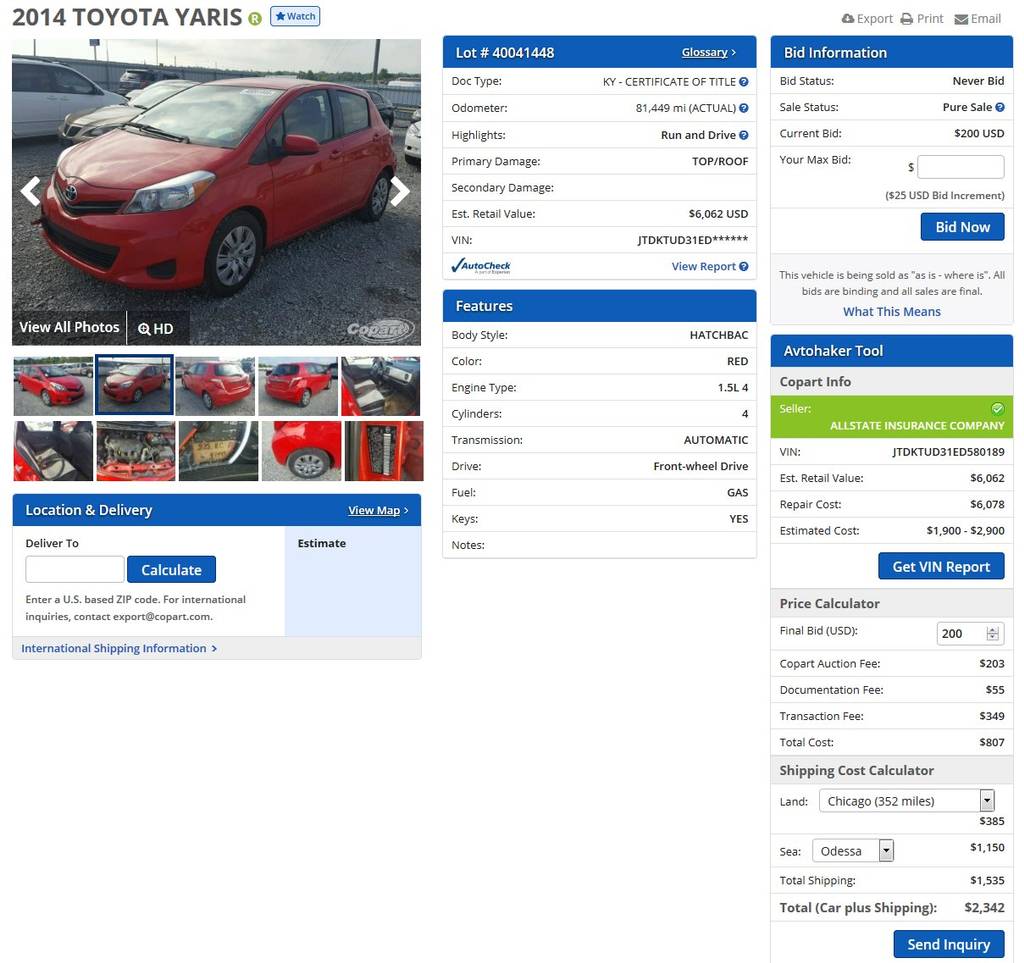
Task: Select thumbnail showing wheel close-up
Action: point(301,451)
